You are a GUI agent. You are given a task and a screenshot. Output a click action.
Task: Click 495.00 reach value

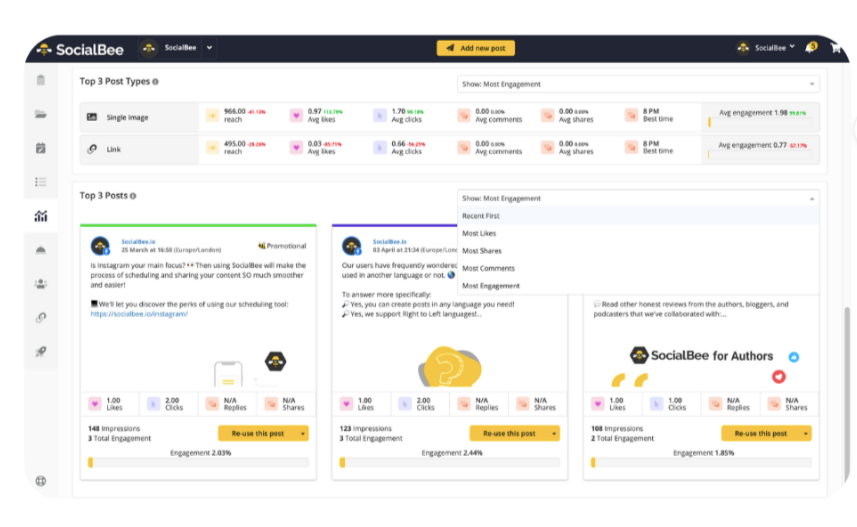click(234, 144)
